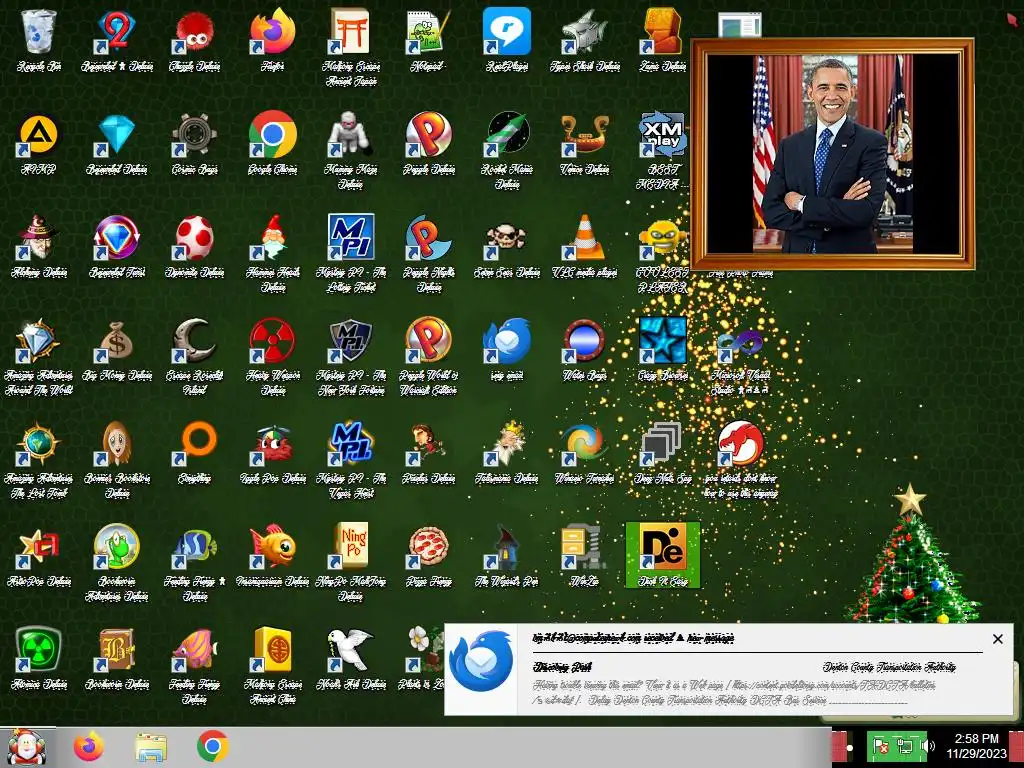
Task: Launch the Bookworm Adventures Deluxe icon
Action: click(x=116, y=548)
